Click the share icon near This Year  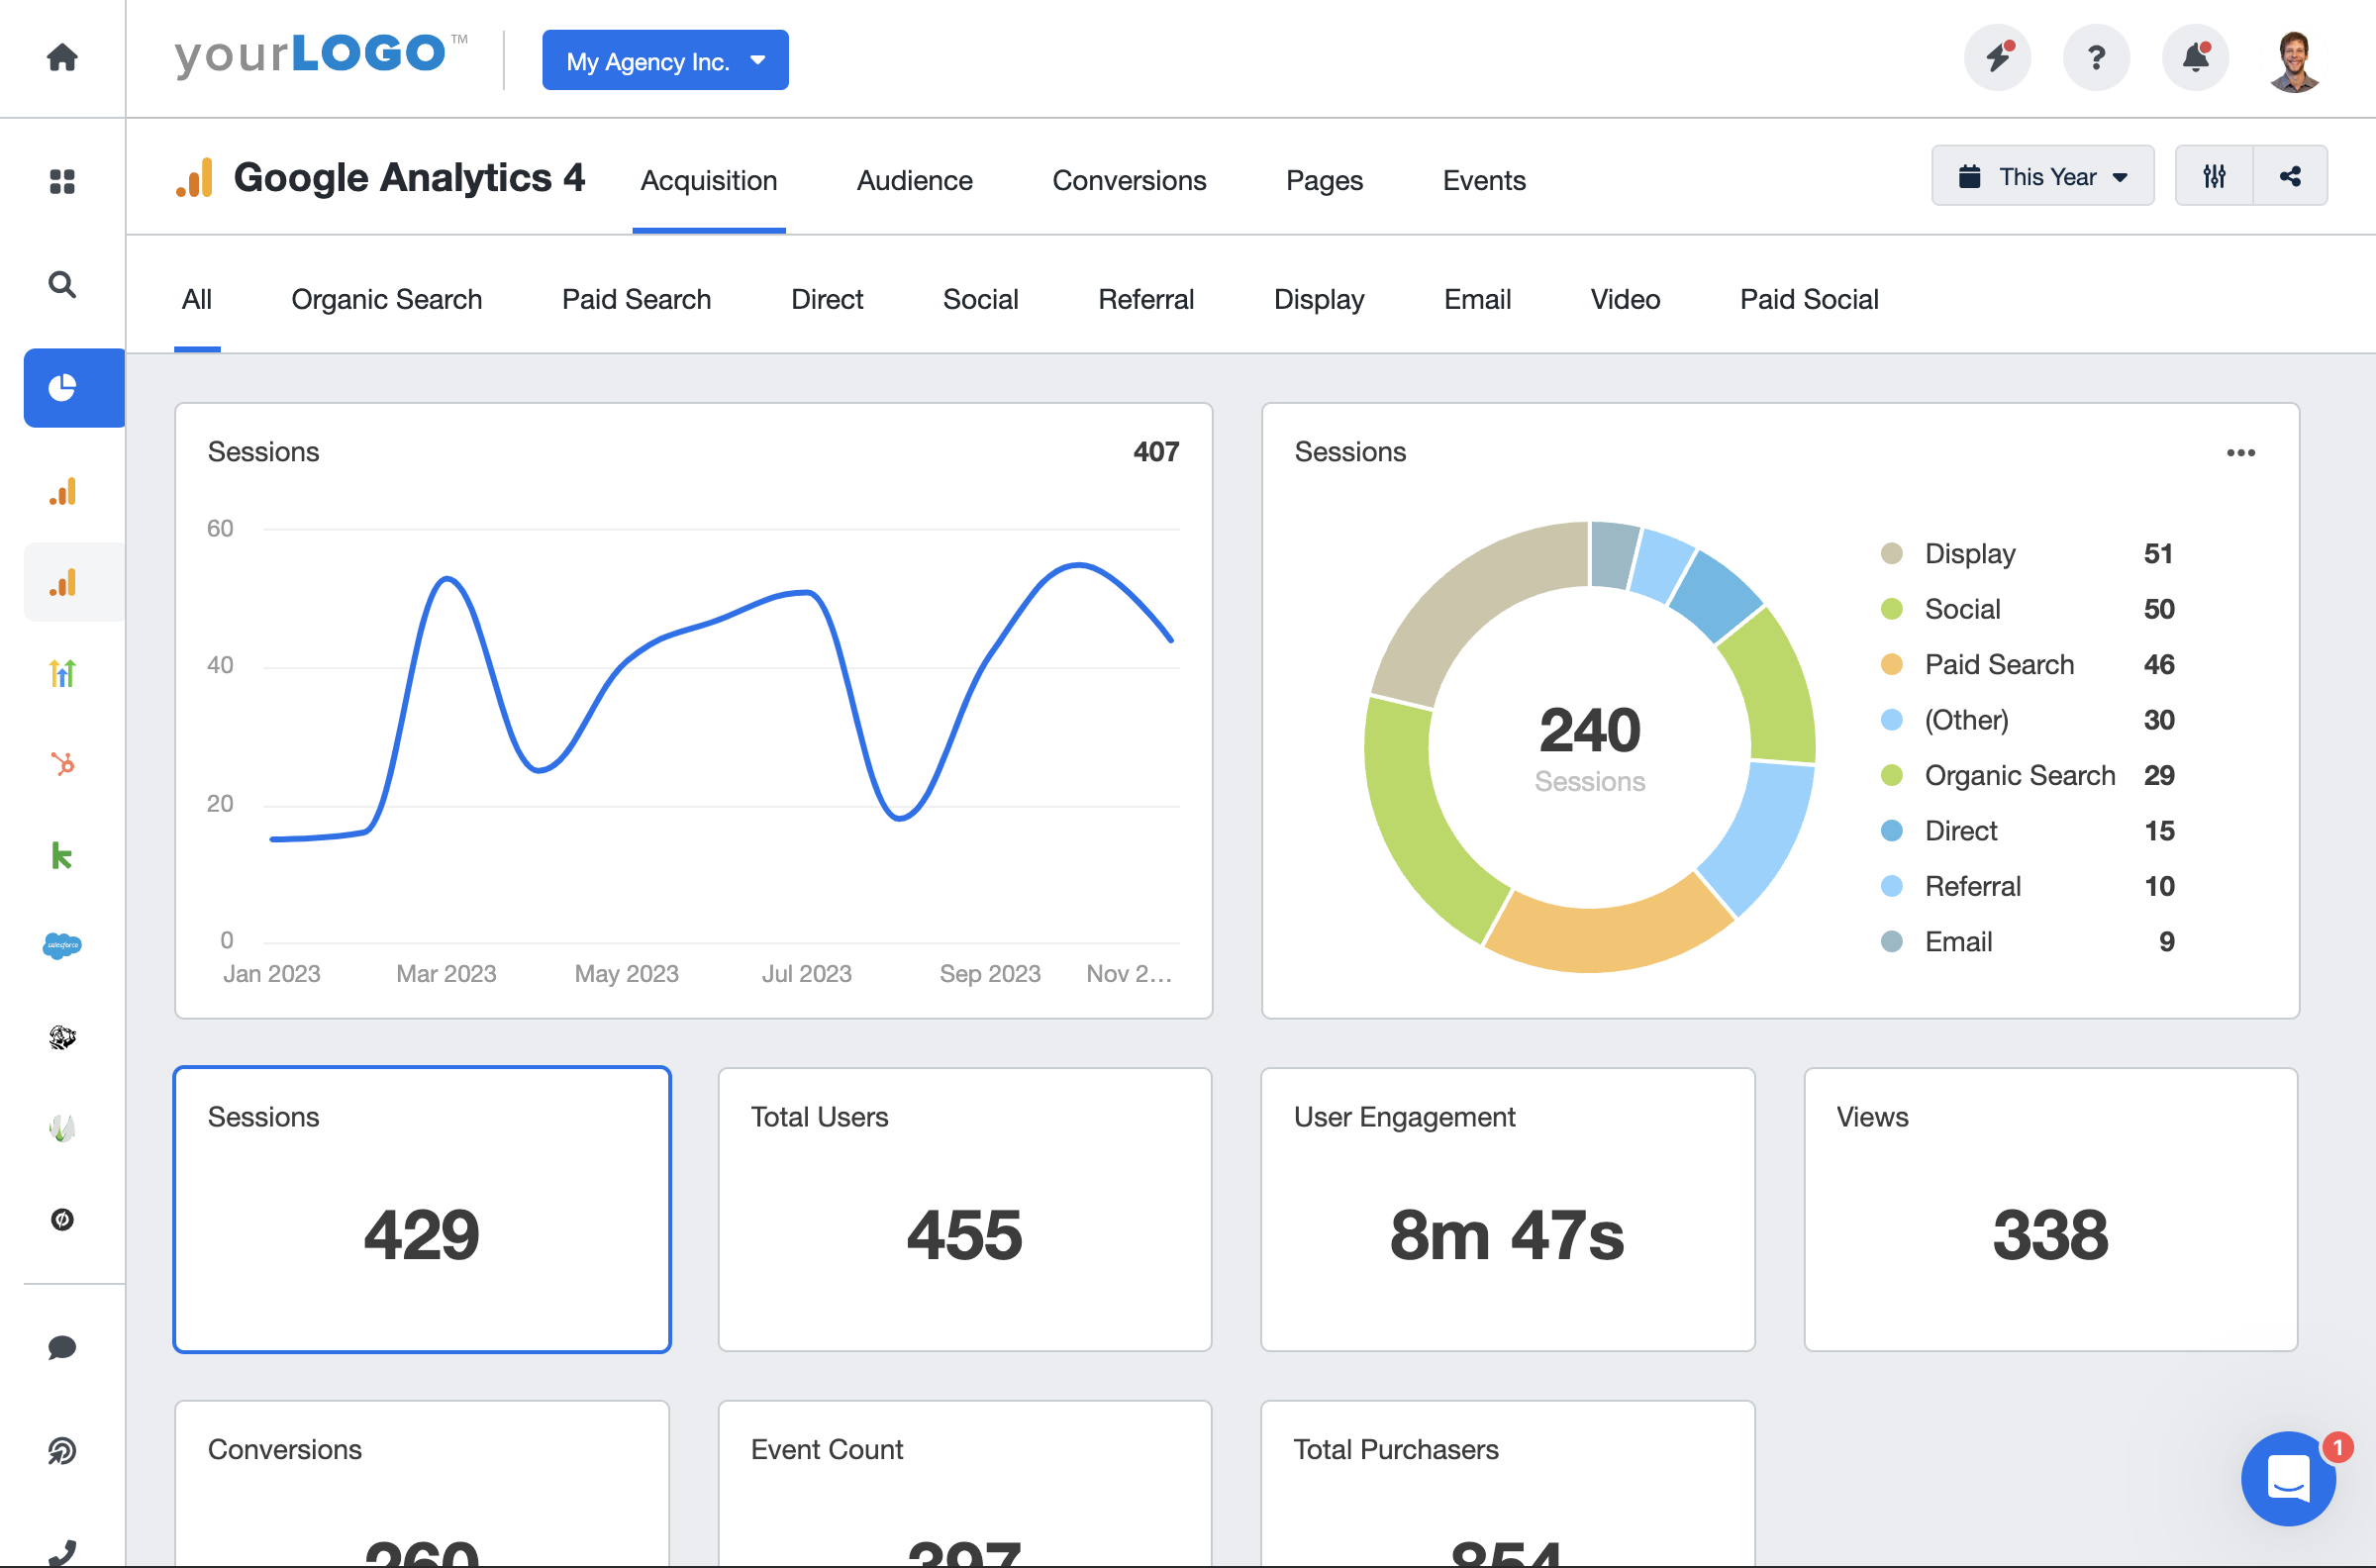coord(2290,175)
